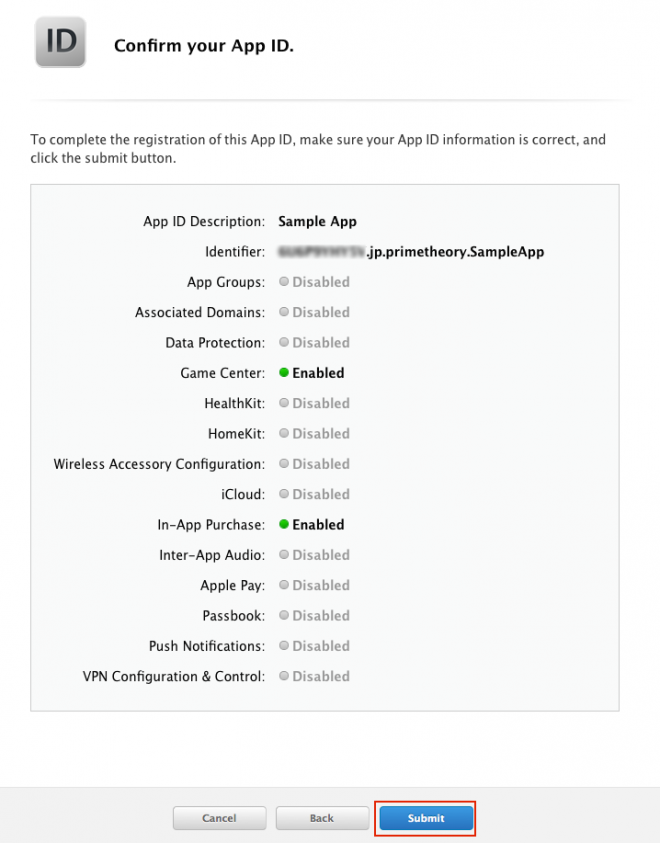
Task: Click the Back button
Action: [322, 817]
